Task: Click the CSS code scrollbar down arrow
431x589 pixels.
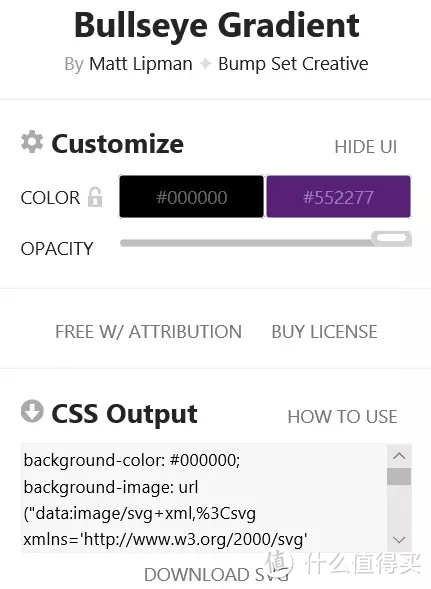Action: point(399,540)
